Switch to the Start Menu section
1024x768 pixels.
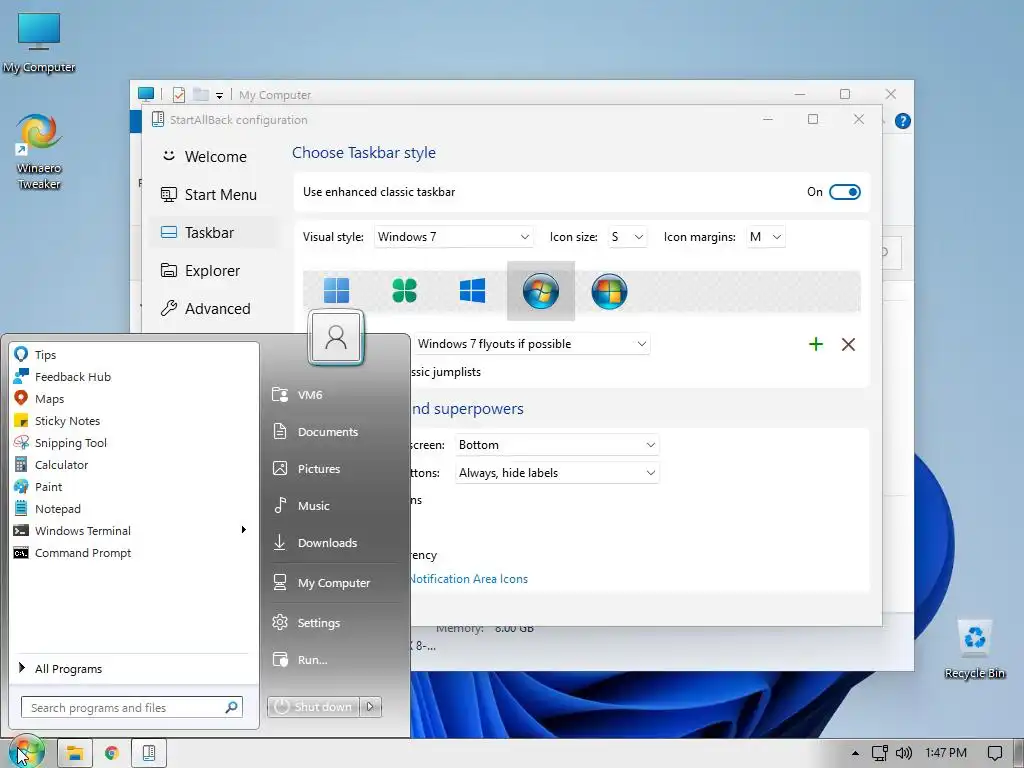[212, 195]
